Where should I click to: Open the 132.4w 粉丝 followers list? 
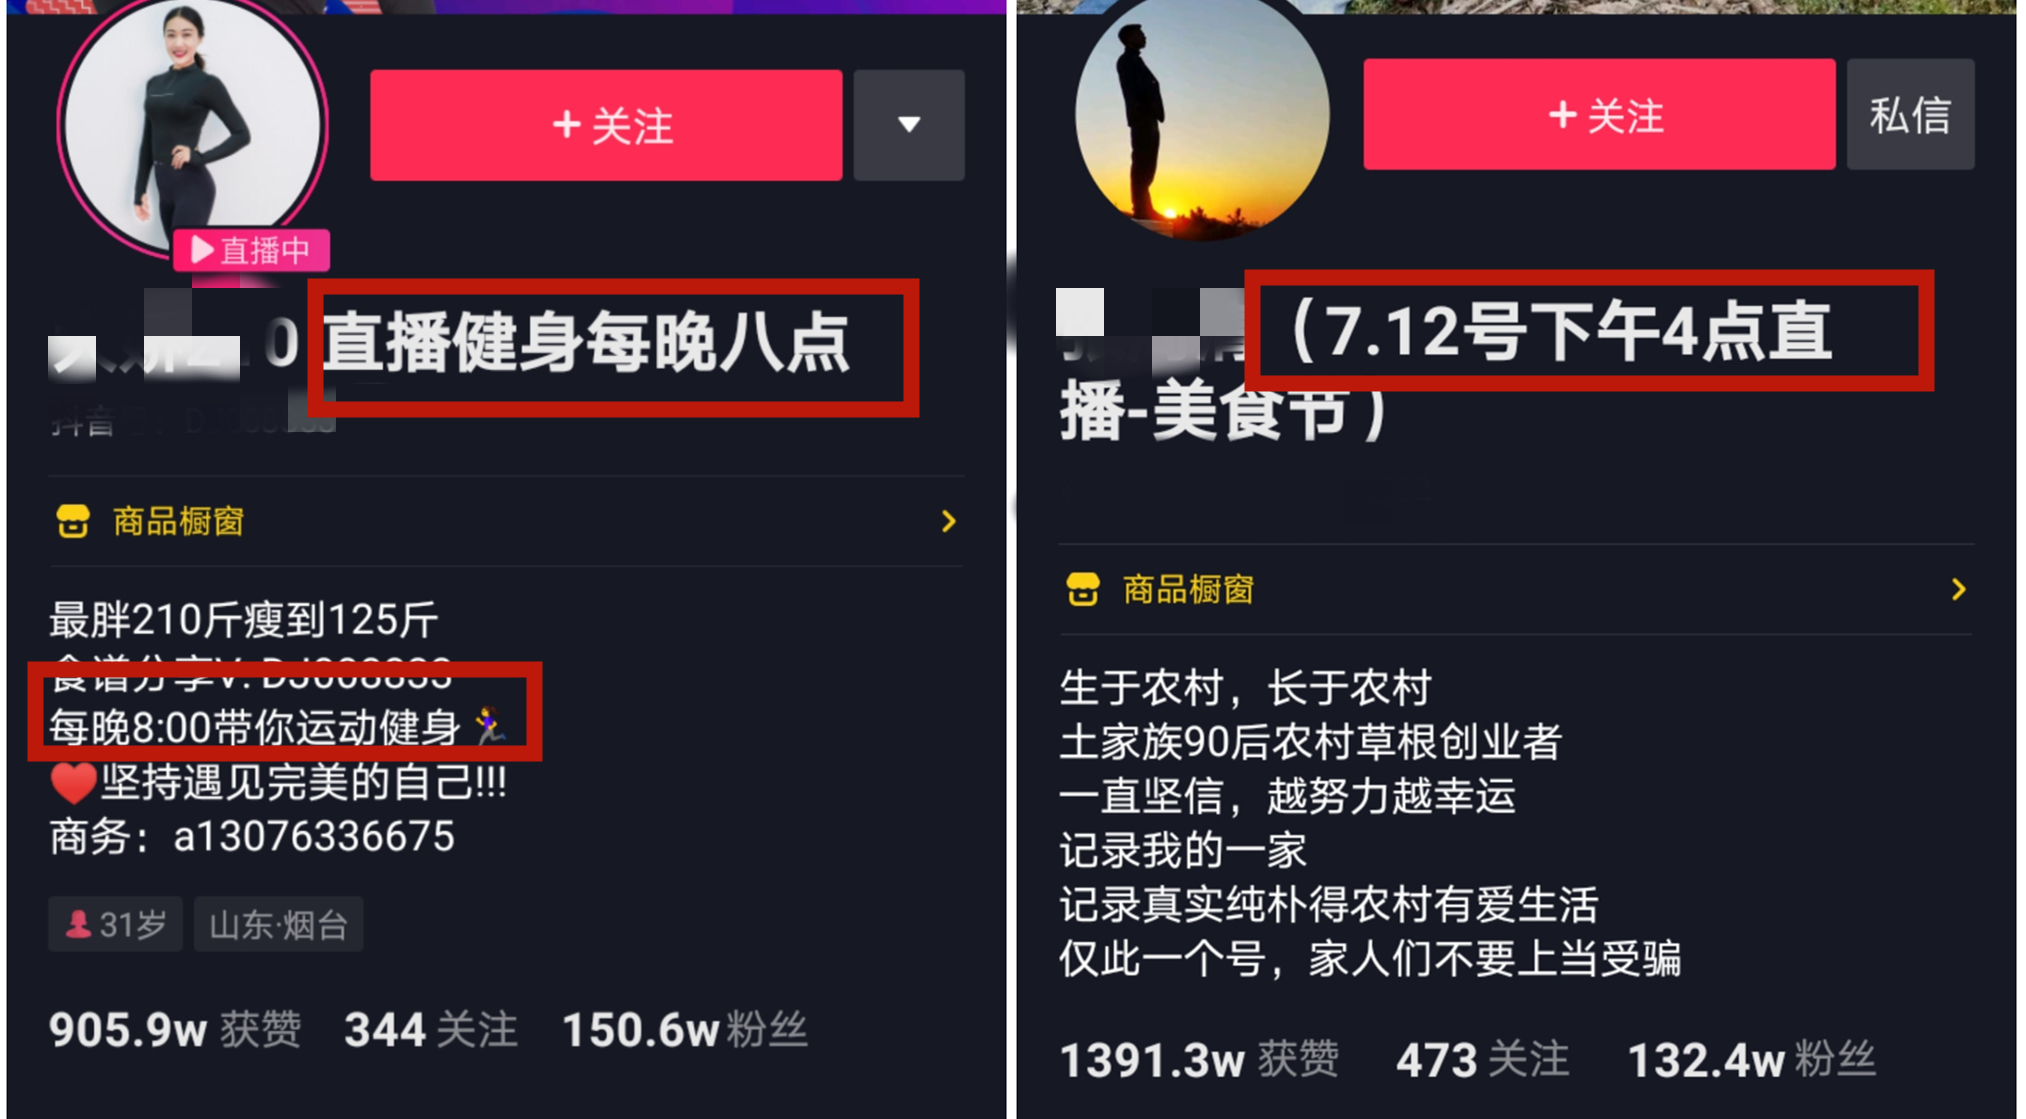[x=1752, y=1059]
